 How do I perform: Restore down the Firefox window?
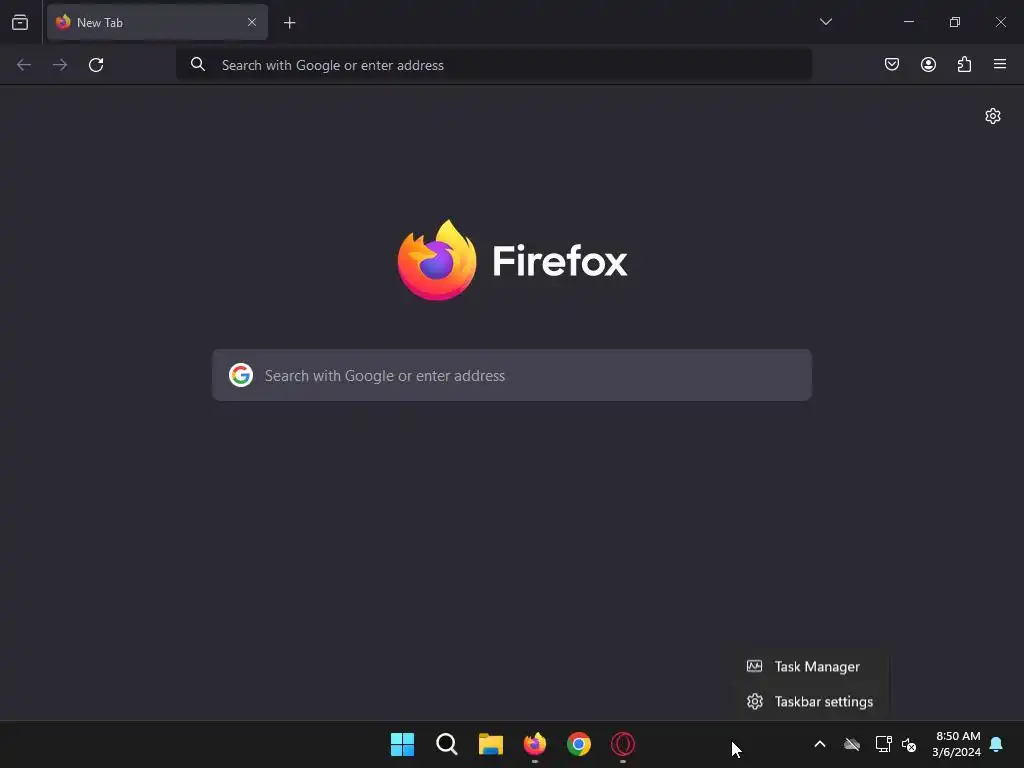(955, 22)
